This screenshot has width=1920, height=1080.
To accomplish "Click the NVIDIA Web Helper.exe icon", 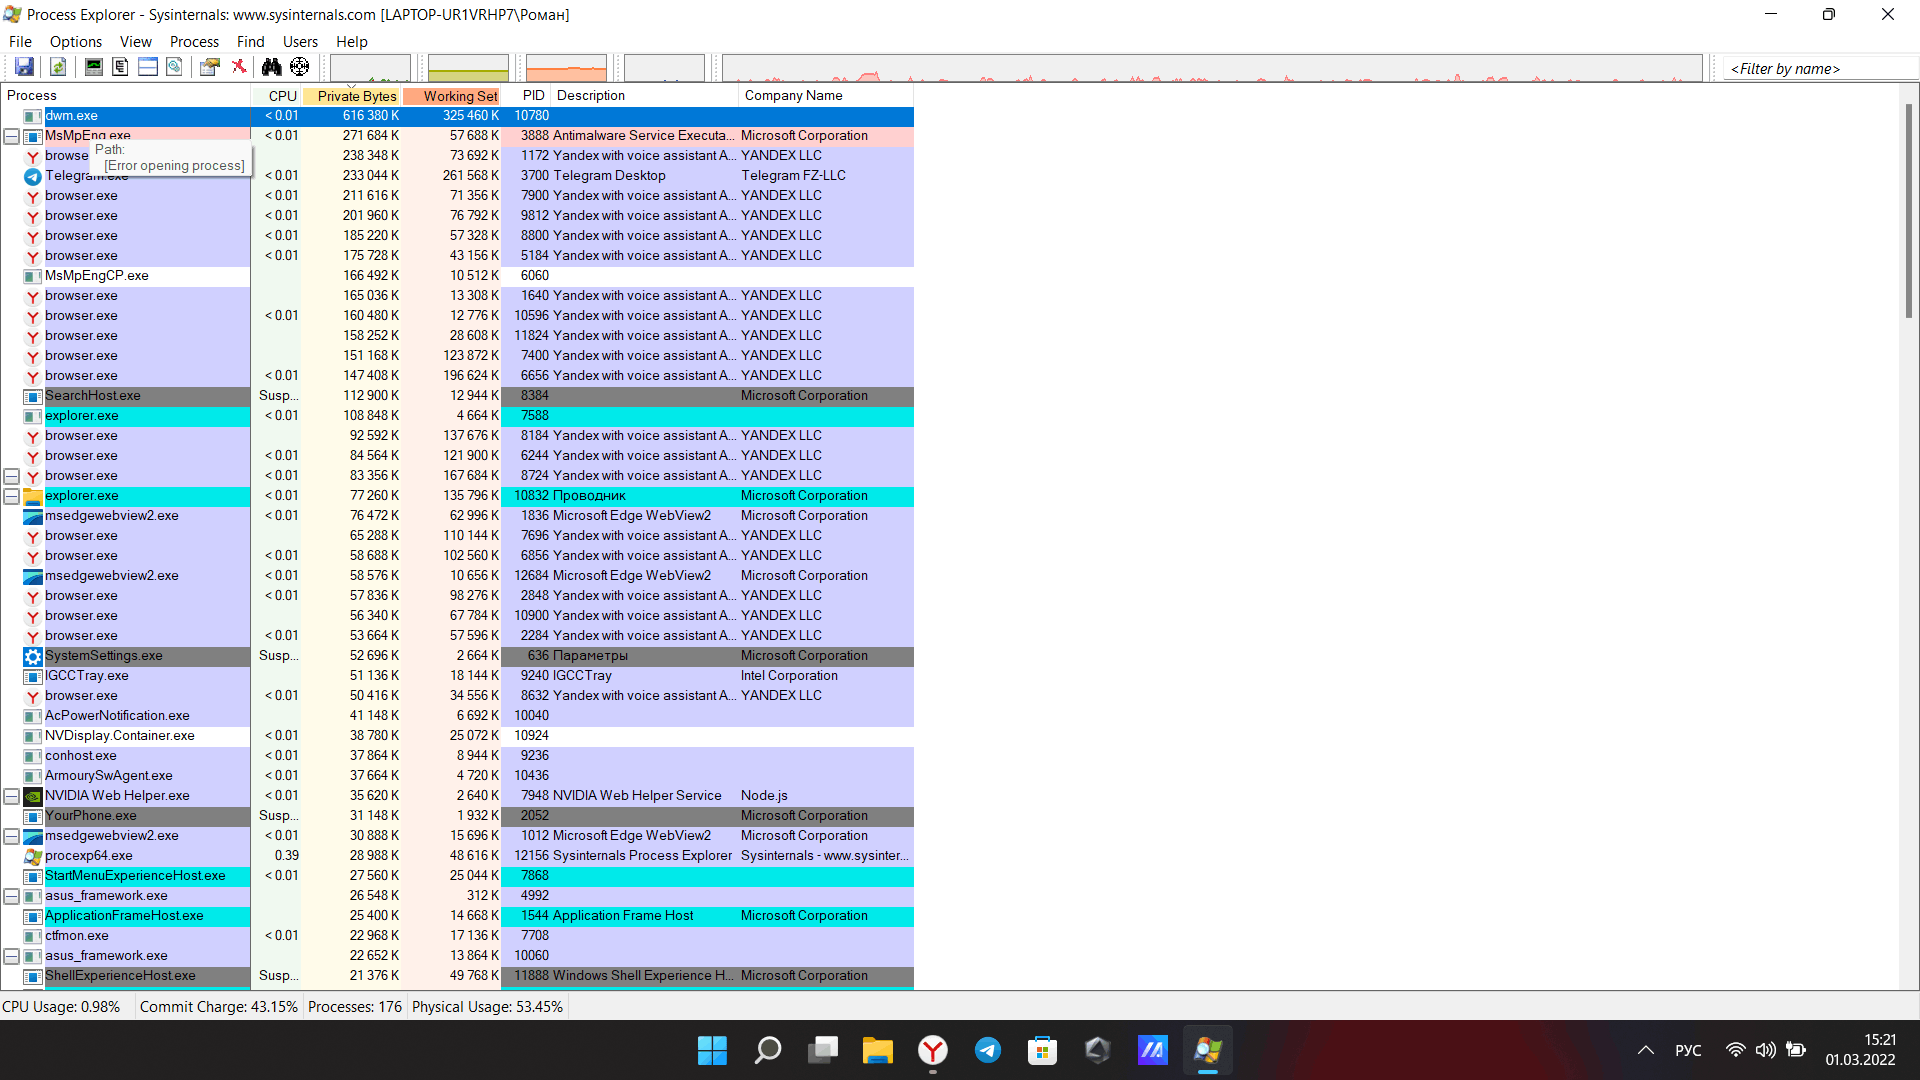I will (32, 796).
